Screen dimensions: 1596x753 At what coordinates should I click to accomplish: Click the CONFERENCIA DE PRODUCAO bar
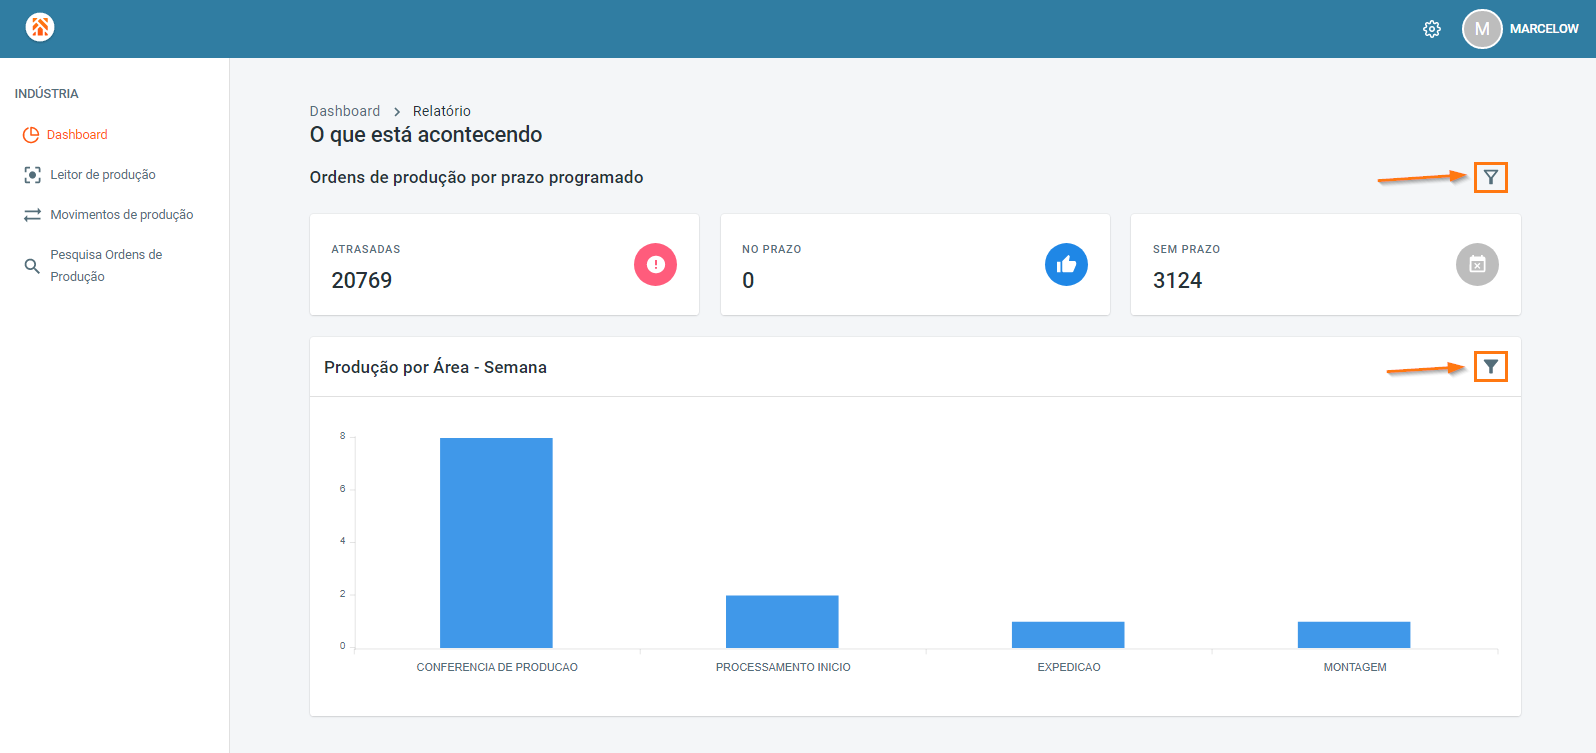point(496,543)
